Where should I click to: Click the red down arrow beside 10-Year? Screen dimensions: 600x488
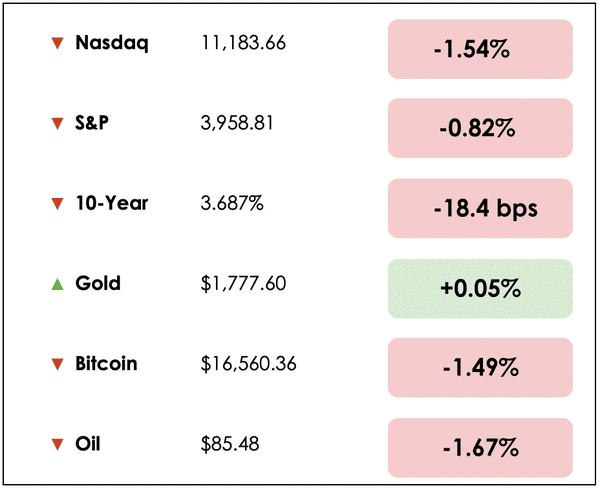point(57,204)
